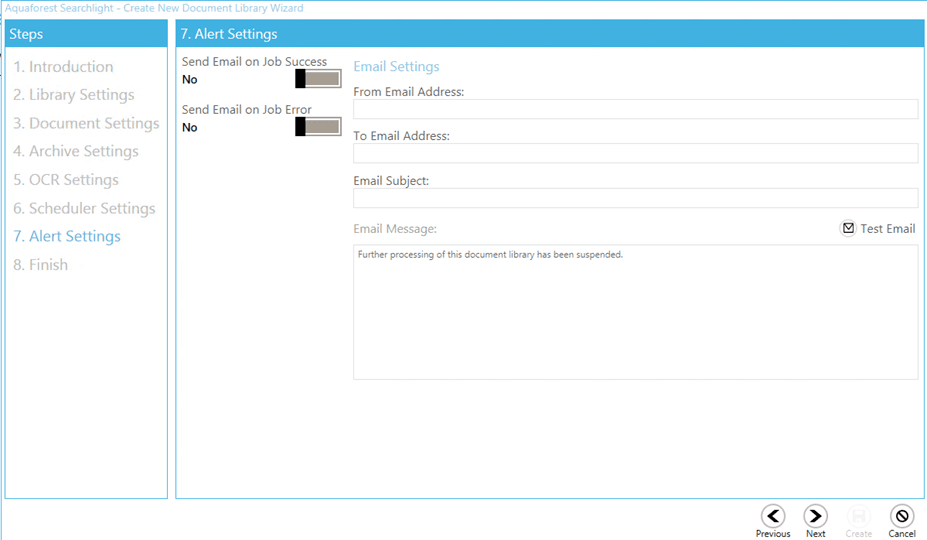This screenshot has width=927, height=540.
Task: Click the Cancel circle icon
Action: click(902, 516)
